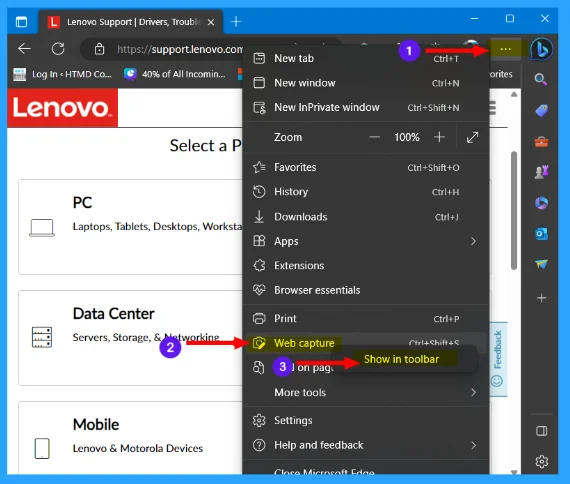Viewport: 570px width, 484px height.
Task: Open Mobile product category card
Action: pos(131,438)
